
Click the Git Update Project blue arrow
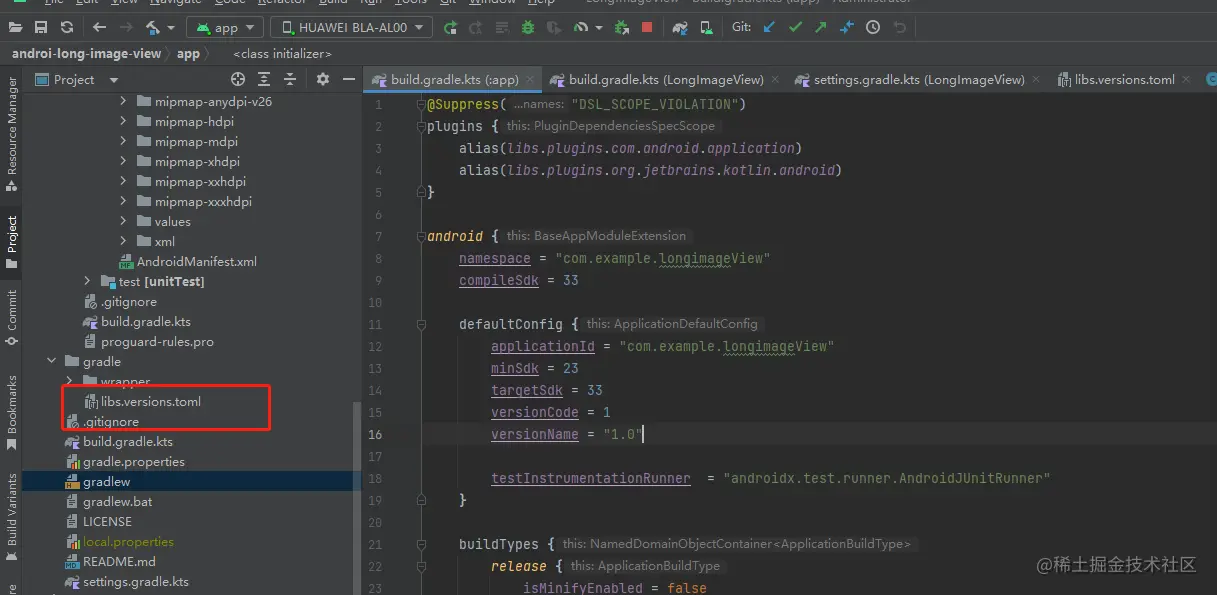(x=769, y=28)
